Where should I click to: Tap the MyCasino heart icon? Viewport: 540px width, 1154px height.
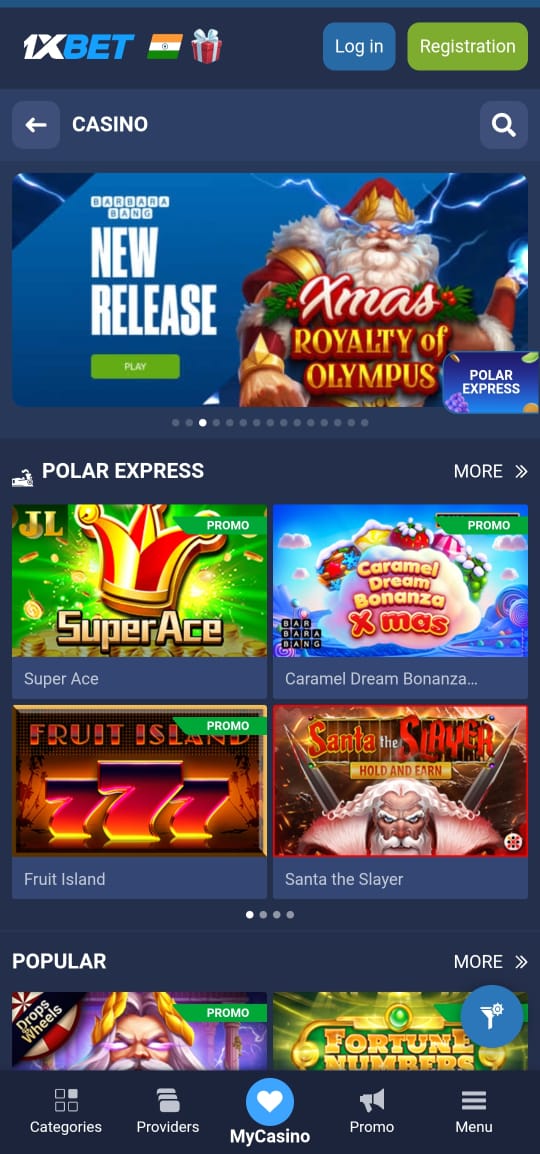(x=270, y=1102)
